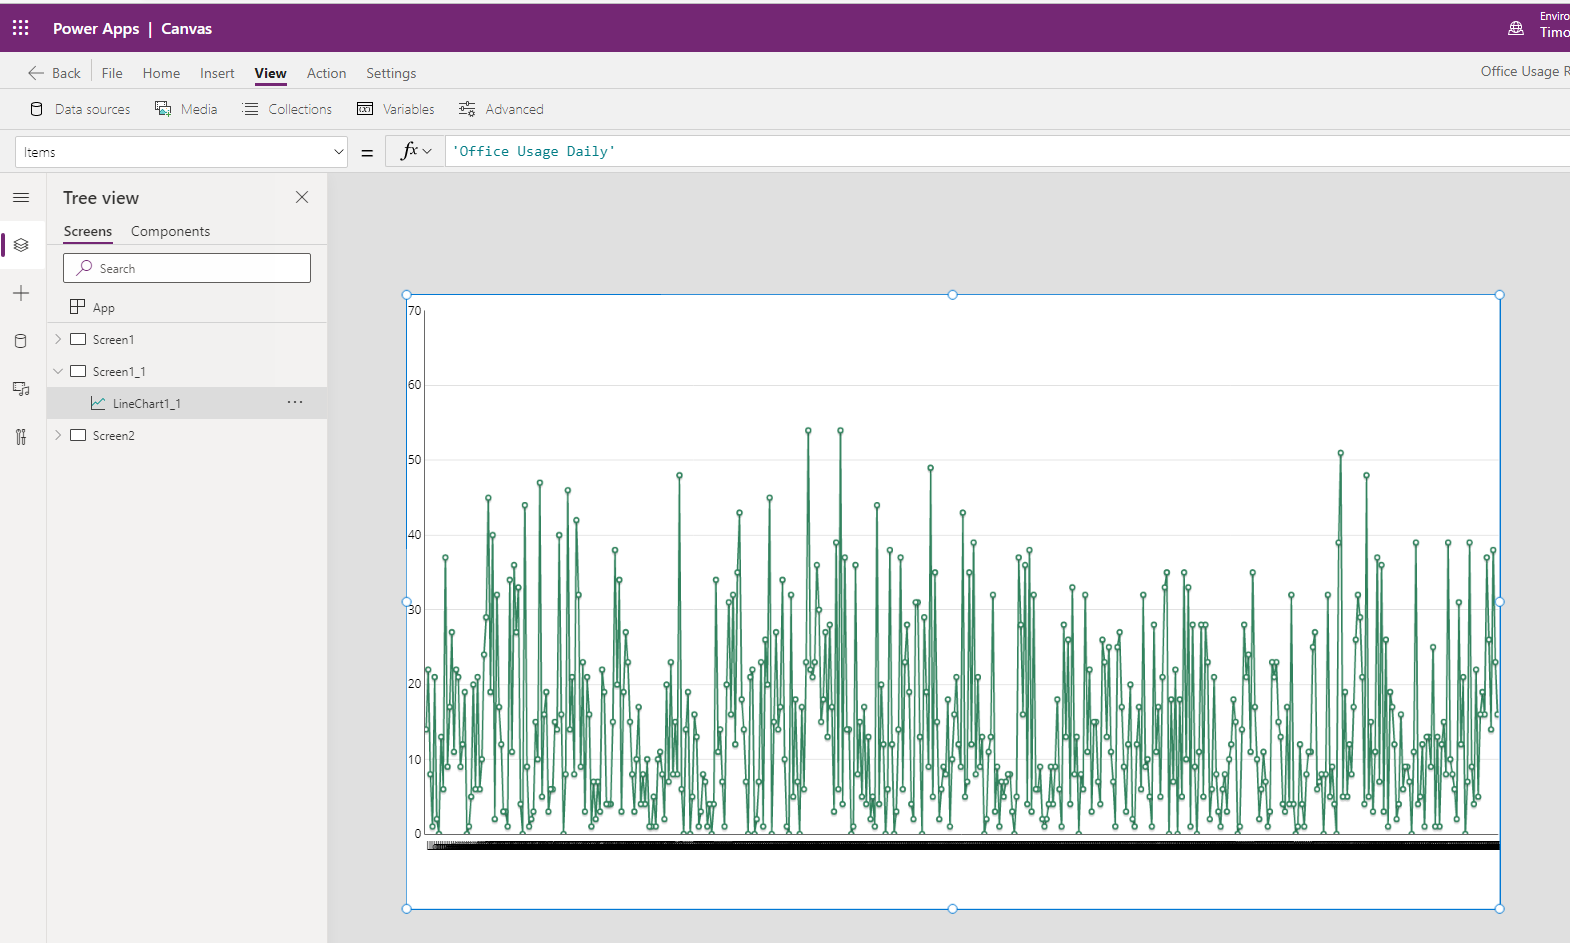Open Advanced tools icon in left sidebar
1570x943 pixels.
(x=21, y=437)
